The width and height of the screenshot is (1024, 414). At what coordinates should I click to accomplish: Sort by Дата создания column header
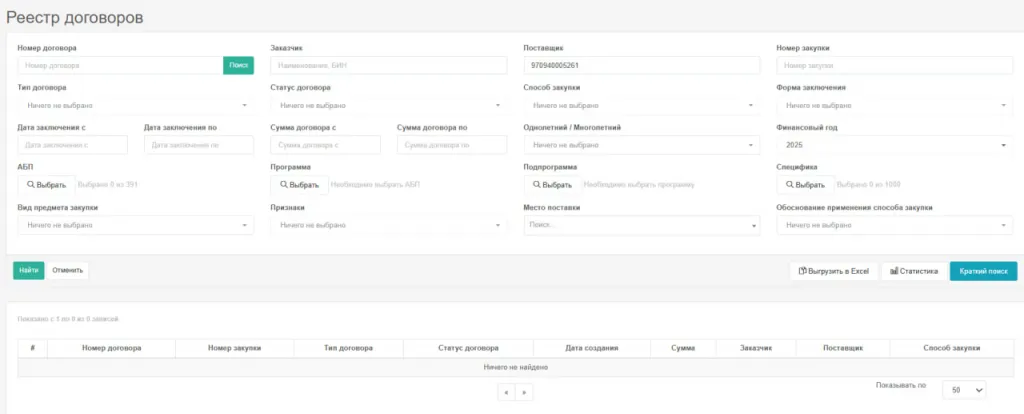tap(591, 348)
